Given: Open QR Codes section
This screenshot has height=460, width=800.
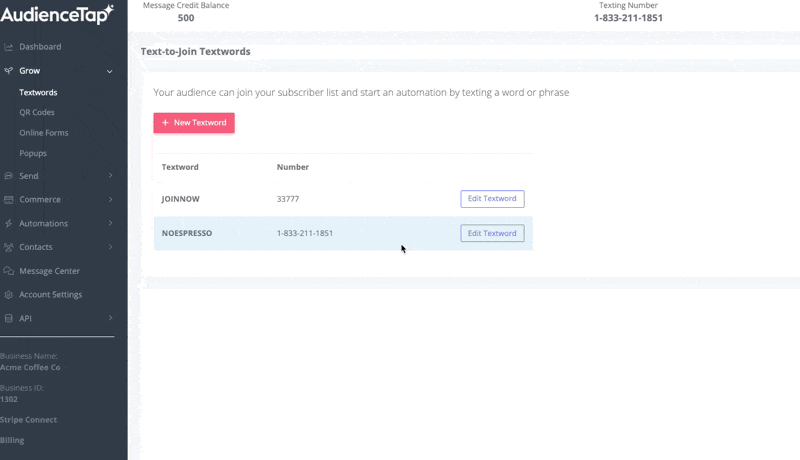Looking at the screenshot, I should coord(37,112).
